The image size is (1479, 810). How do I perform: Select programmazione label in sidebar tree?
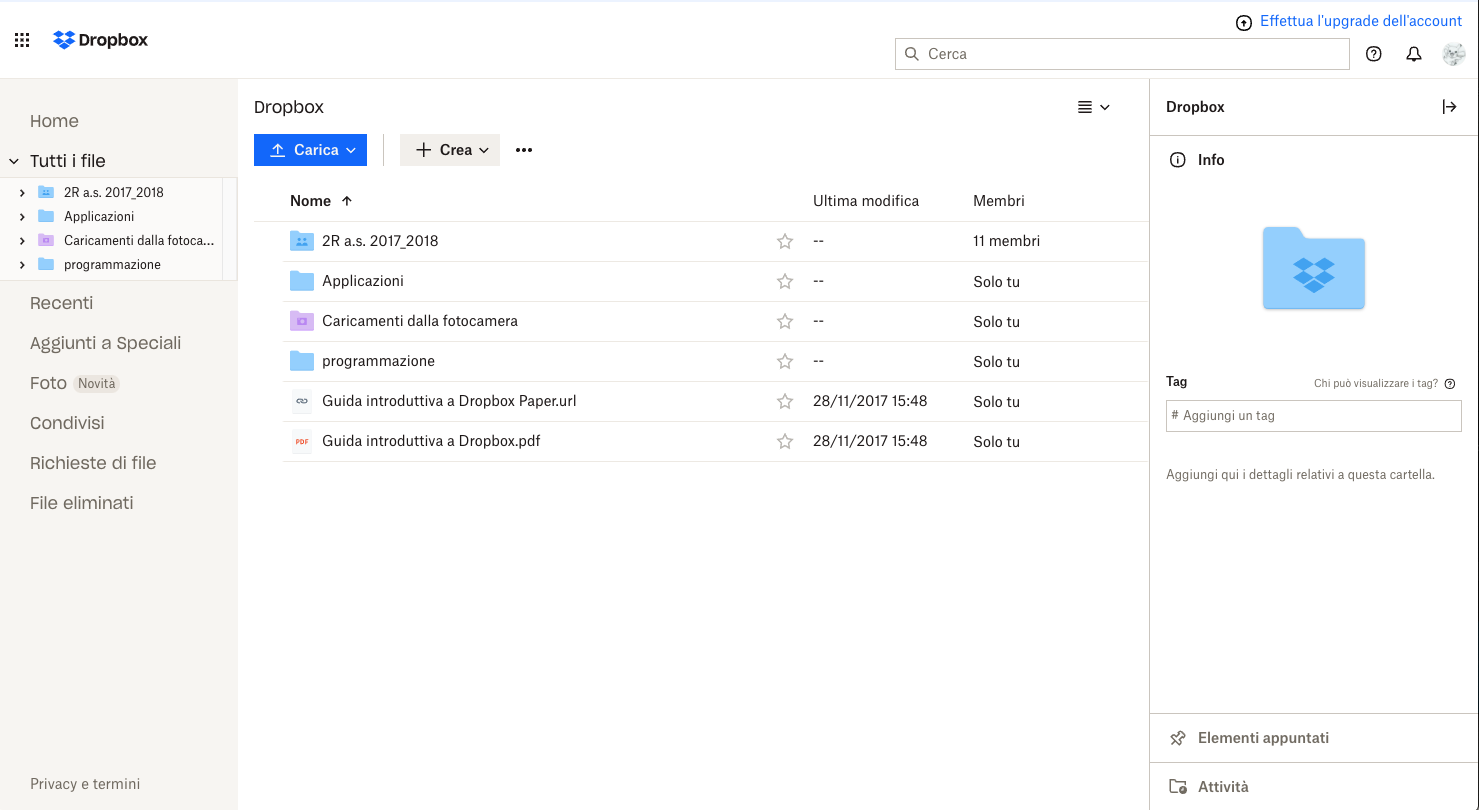112,264
